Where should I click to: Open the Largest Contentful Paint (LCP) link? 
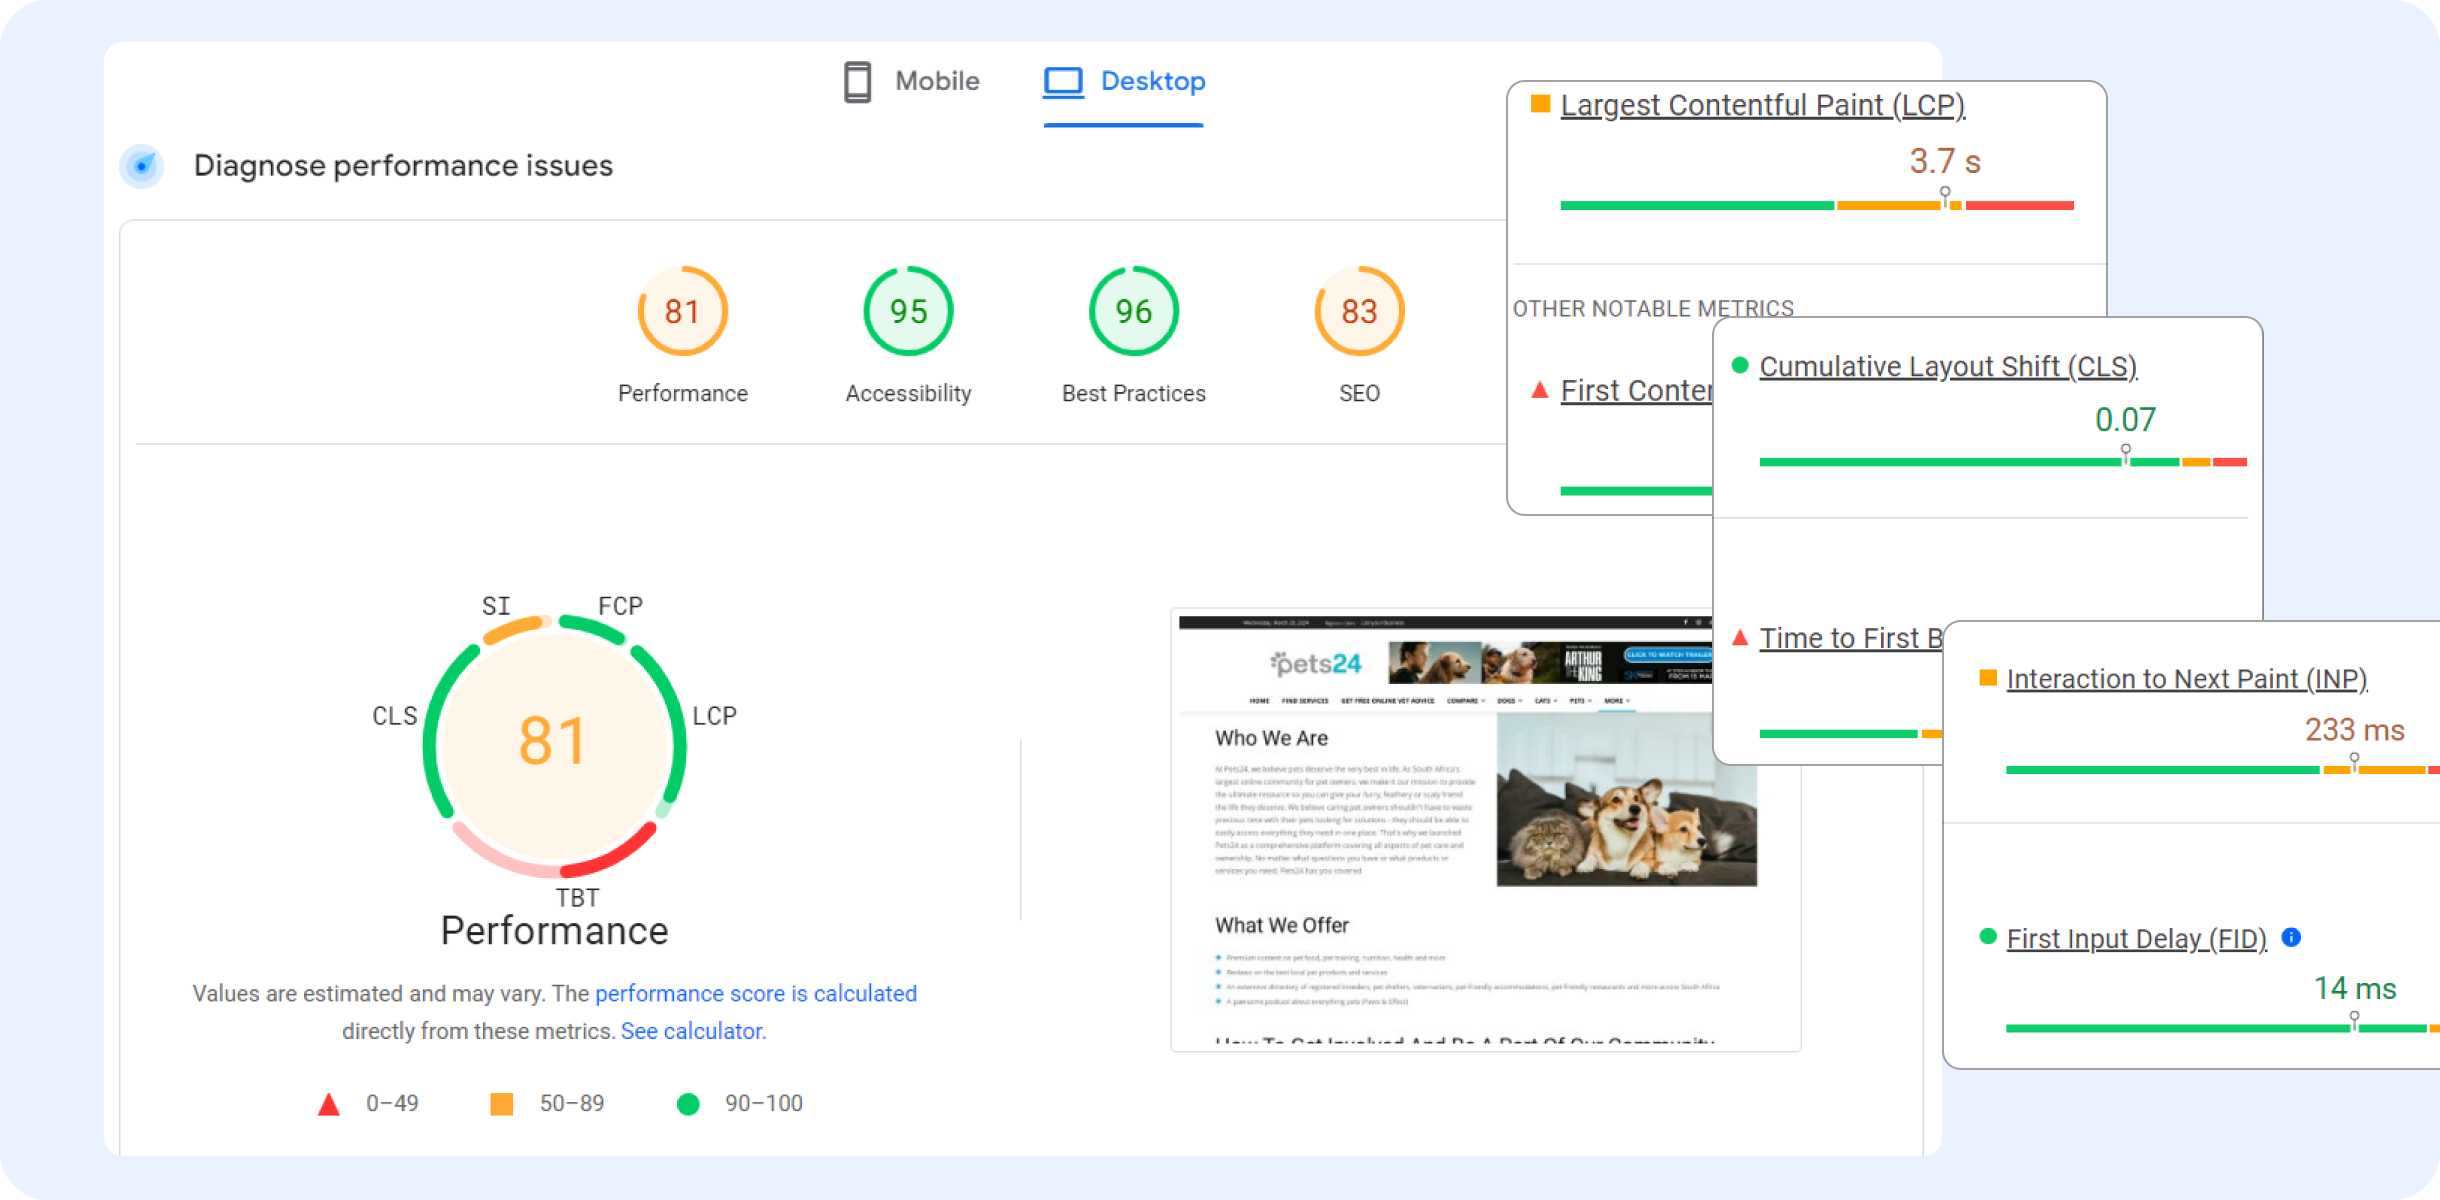pyautogui.click(x=1762, y=105)
